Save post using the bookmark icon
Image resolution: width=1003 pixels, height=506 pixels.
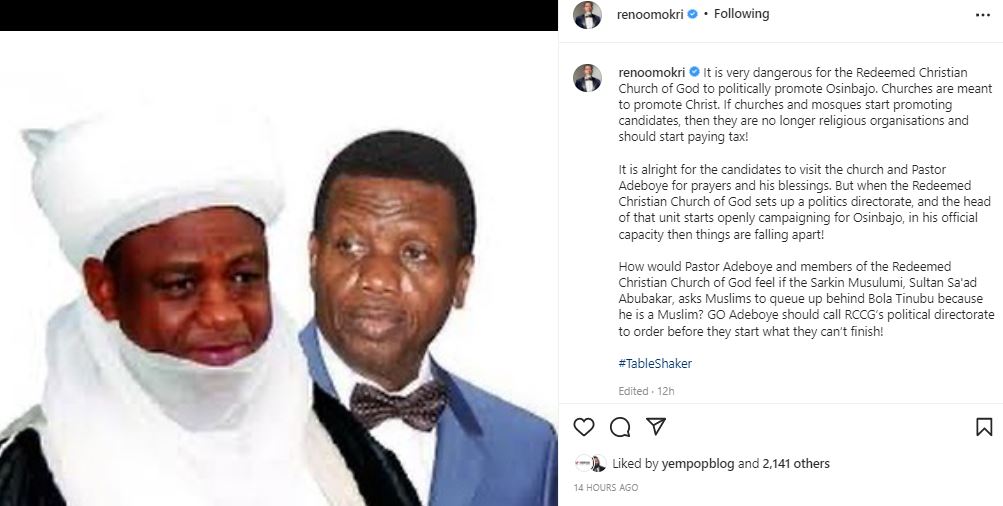(984, 427)
